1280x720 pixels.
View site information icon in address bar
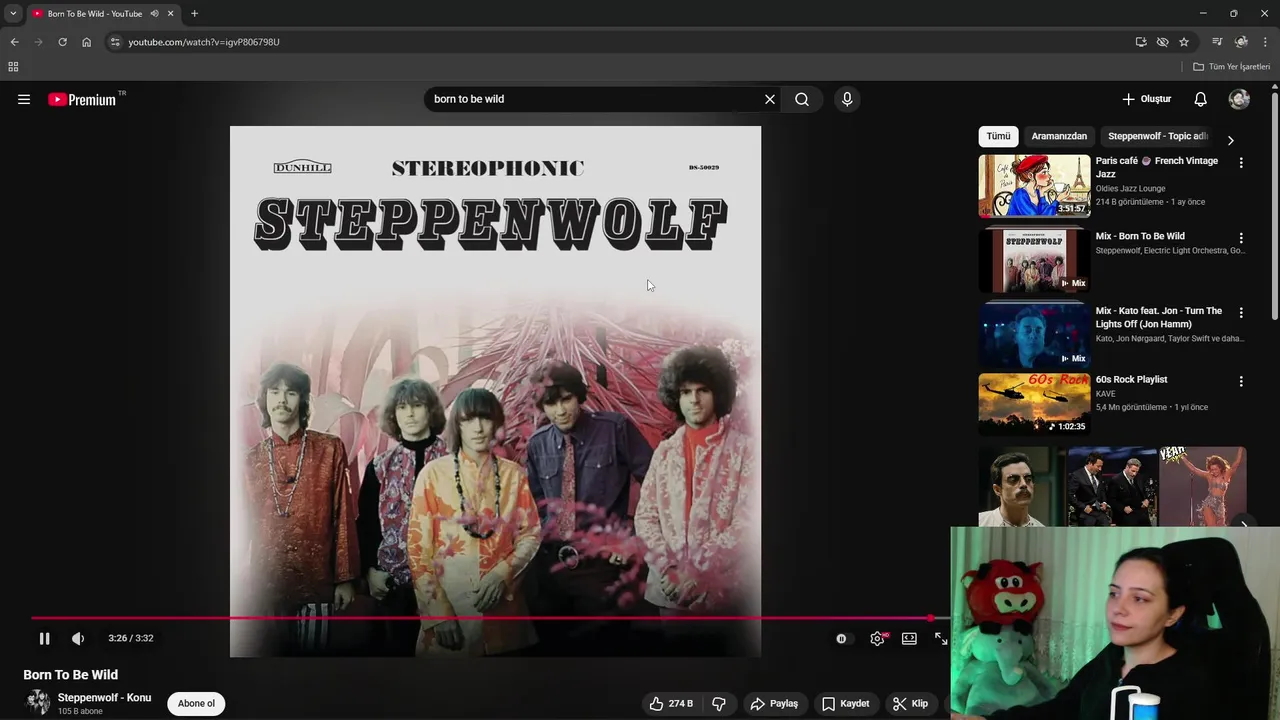115,42
